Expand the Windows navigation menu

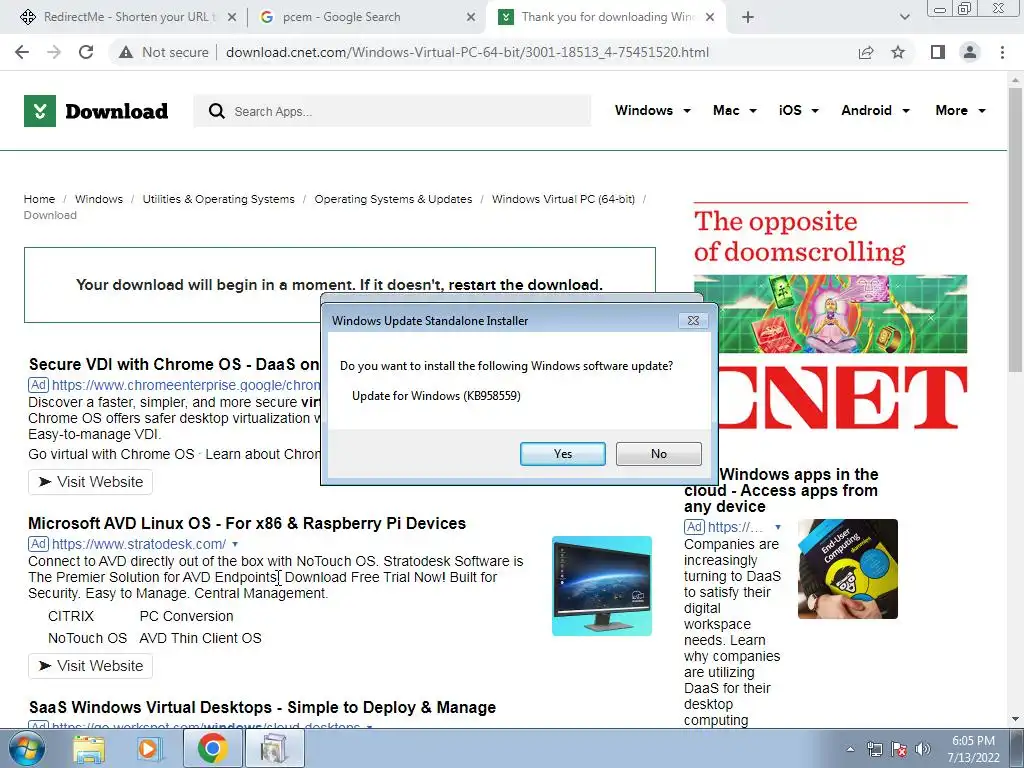(652, 110)
